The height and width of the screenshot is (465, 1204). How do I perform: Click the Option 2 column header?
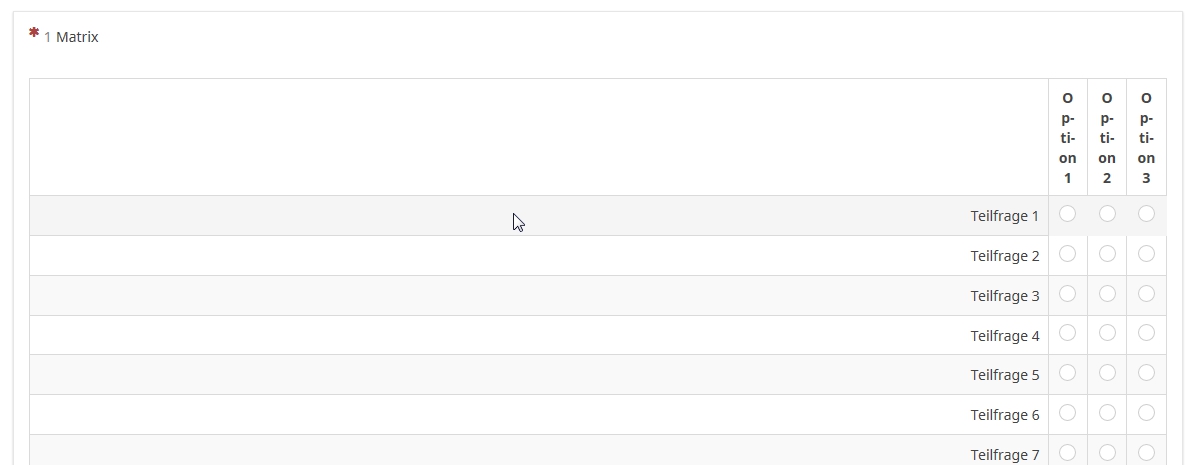pos(1107,138)
